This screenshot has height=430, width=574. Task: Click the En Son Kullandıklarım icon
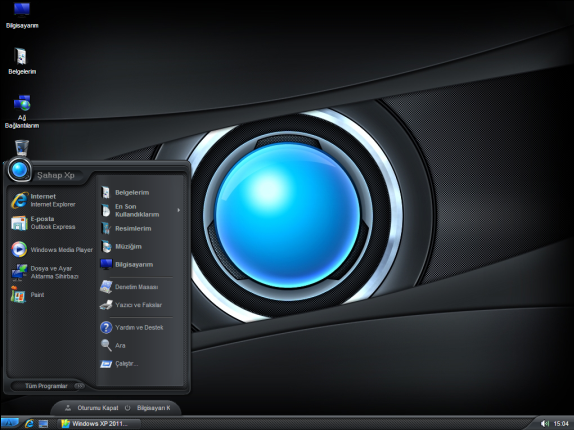coord(106,210)
